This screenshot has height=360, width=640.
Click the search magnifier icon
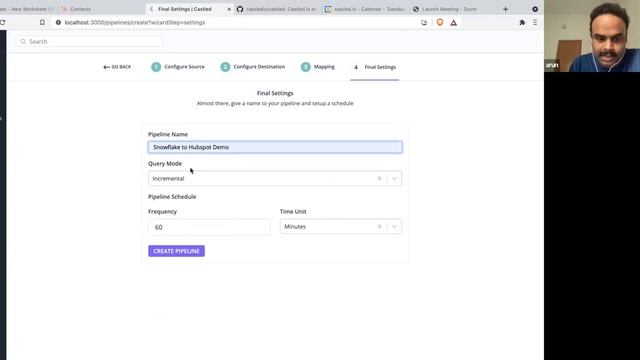[23, 42]
